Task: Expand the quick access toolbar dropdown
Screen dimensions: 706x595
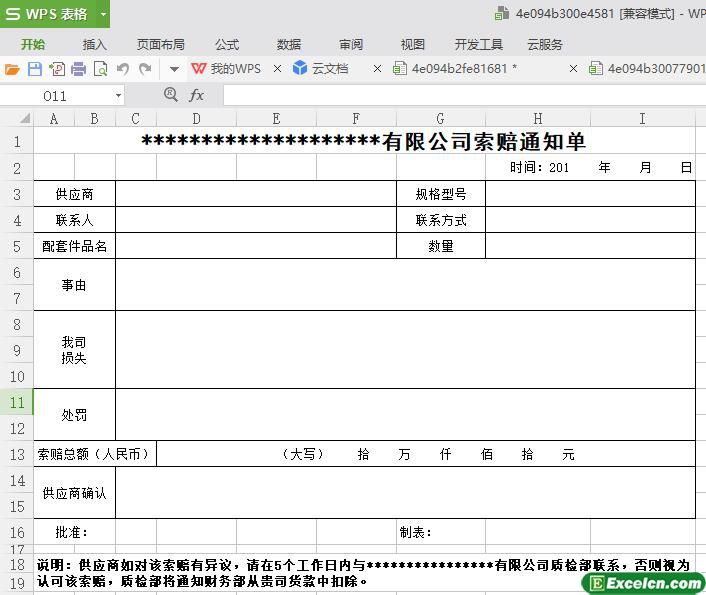Action: click(173, 69)
